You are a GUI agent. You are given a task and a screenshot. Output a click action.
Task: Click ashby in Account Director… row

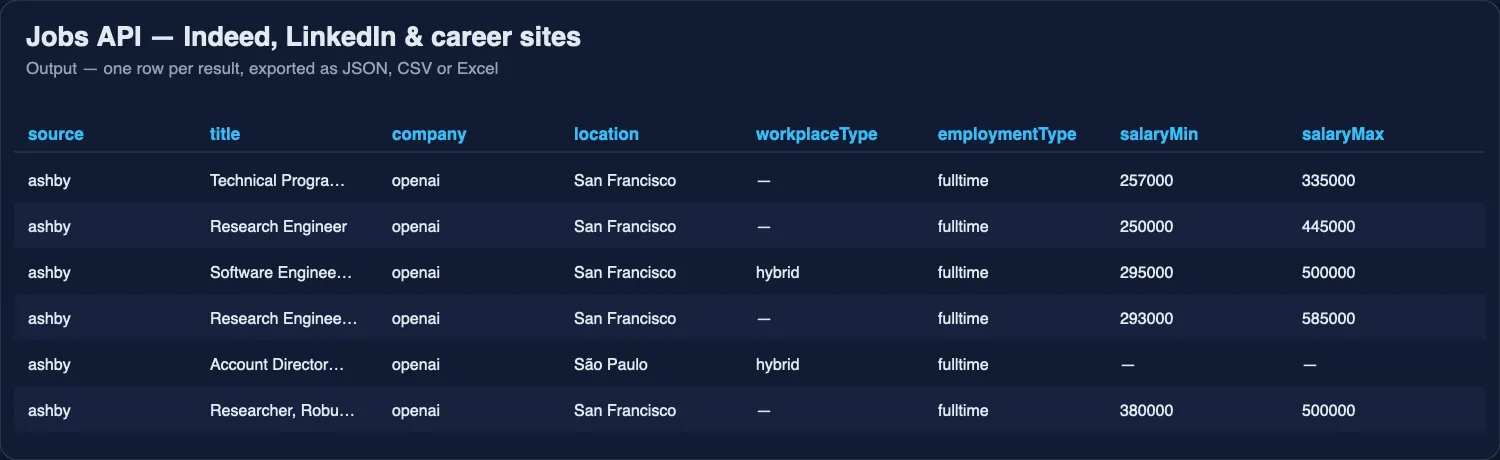(x=49, y=365)
